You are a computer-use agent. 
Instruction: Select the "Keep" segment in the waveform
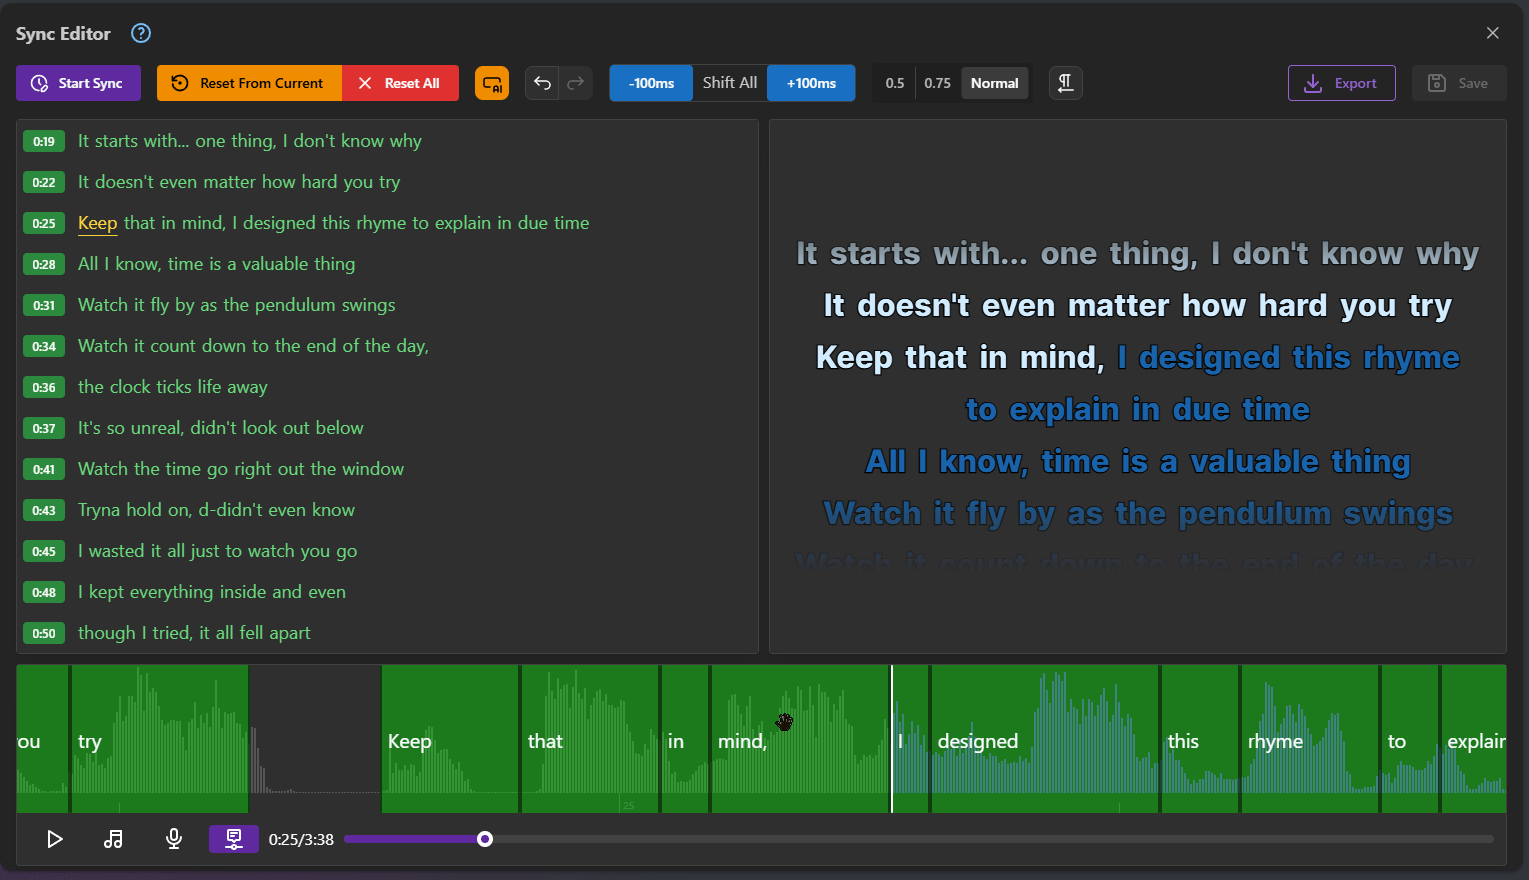(x=450, y=739)
